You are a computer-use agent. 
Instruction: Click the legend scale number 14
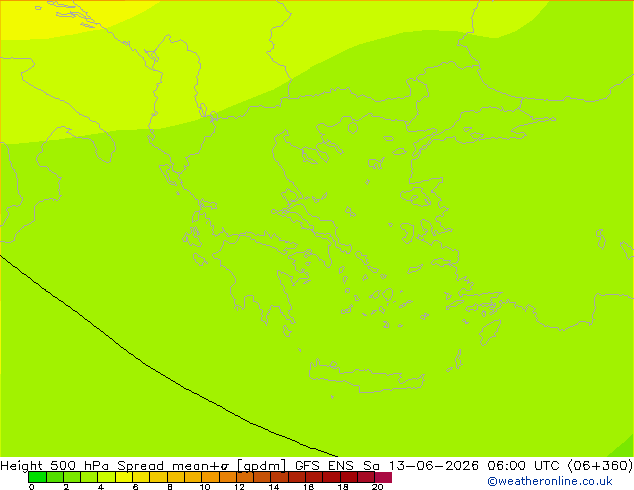coord(274,487)
